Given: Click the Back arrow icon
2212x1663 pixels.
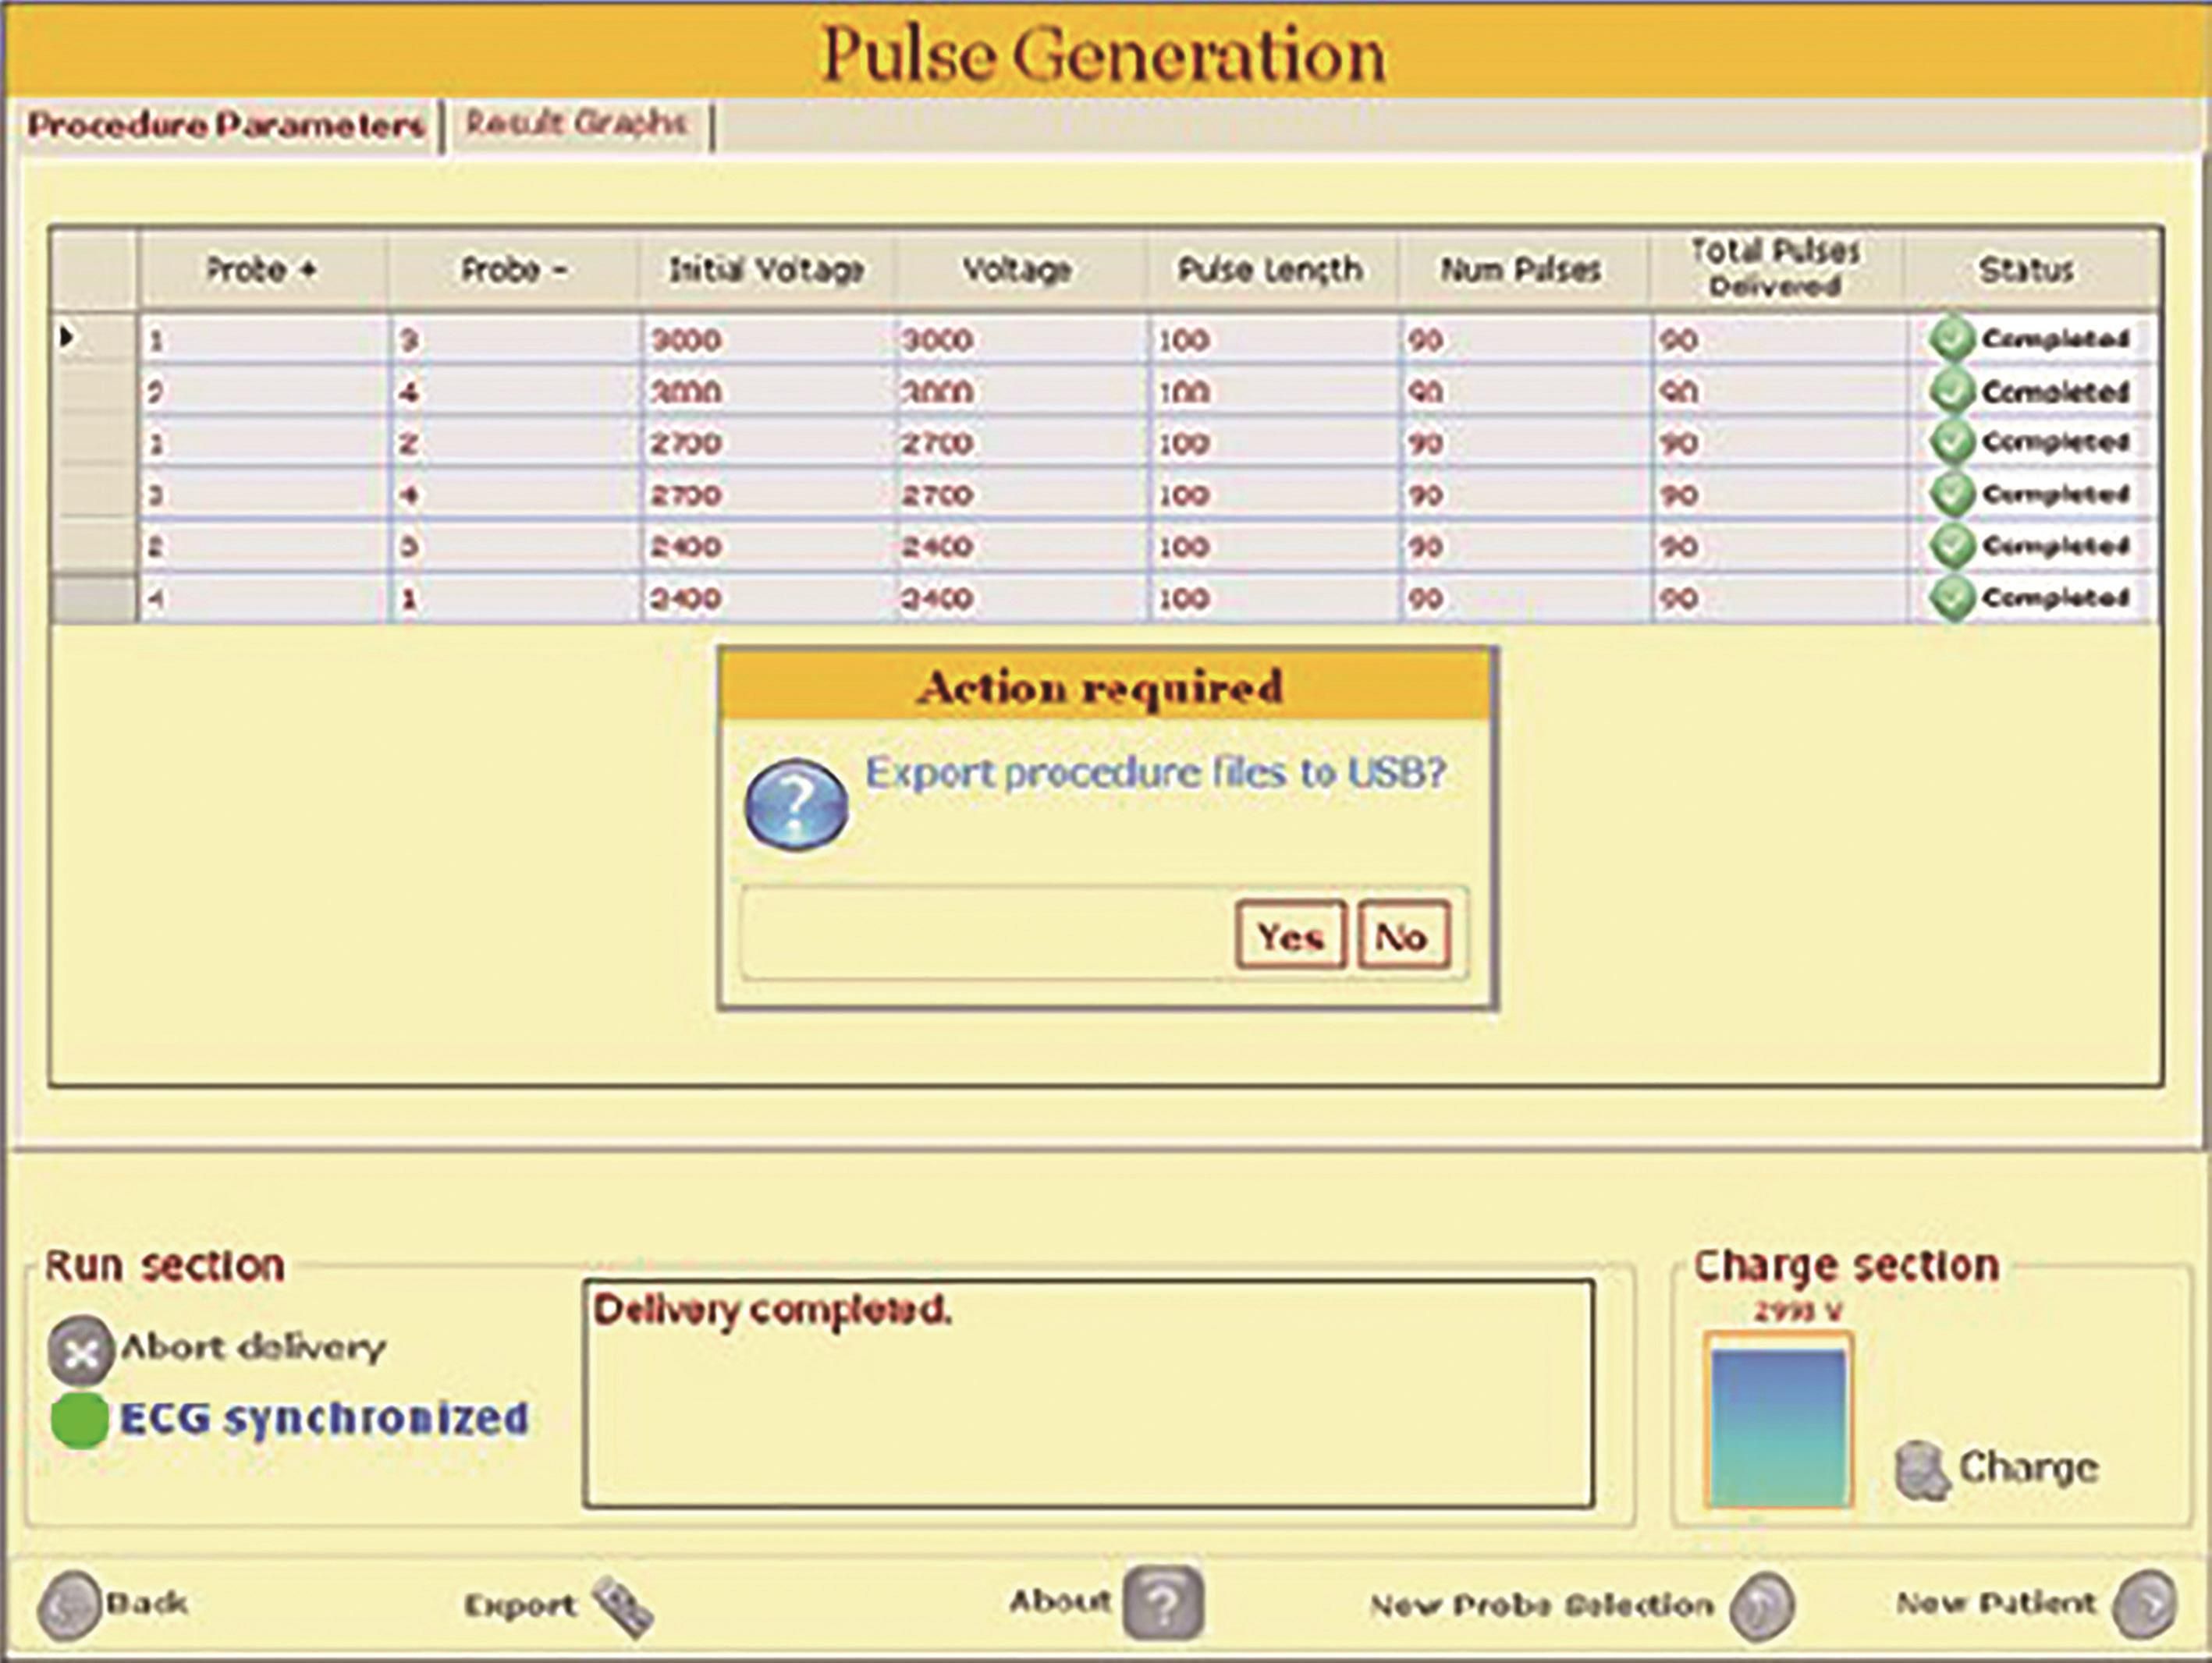Looking at the screenshot, I should [68, 1606].
